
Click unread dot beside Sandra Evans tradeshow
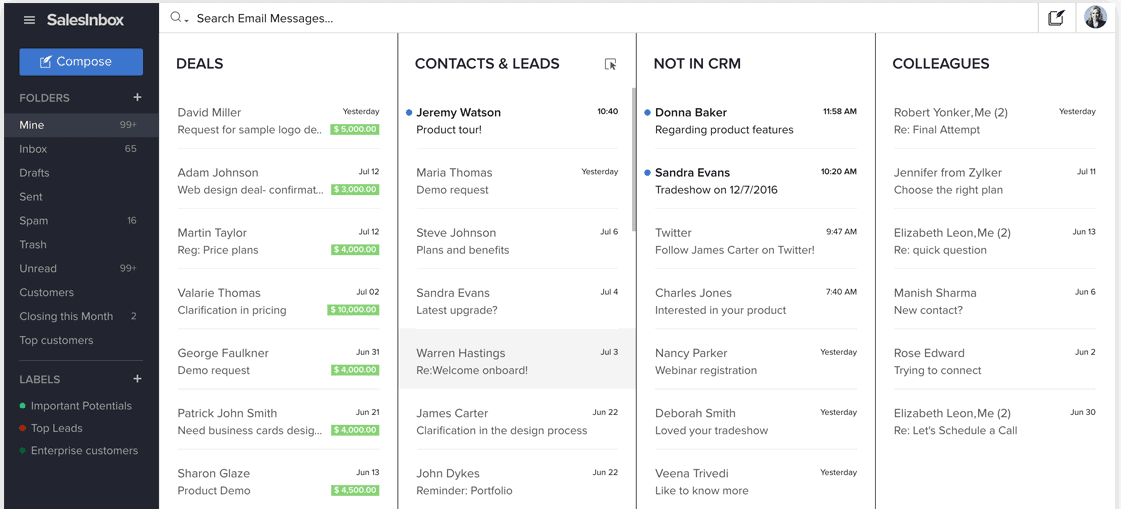pyautogui.click(x=648, y=173)
